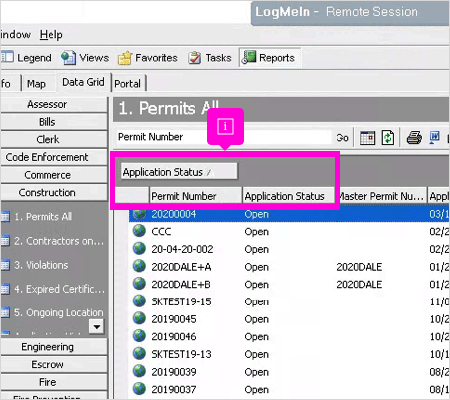Click the Permit Number search field
The height and width of the screenshot is (400, 450).
pos(224,137)
